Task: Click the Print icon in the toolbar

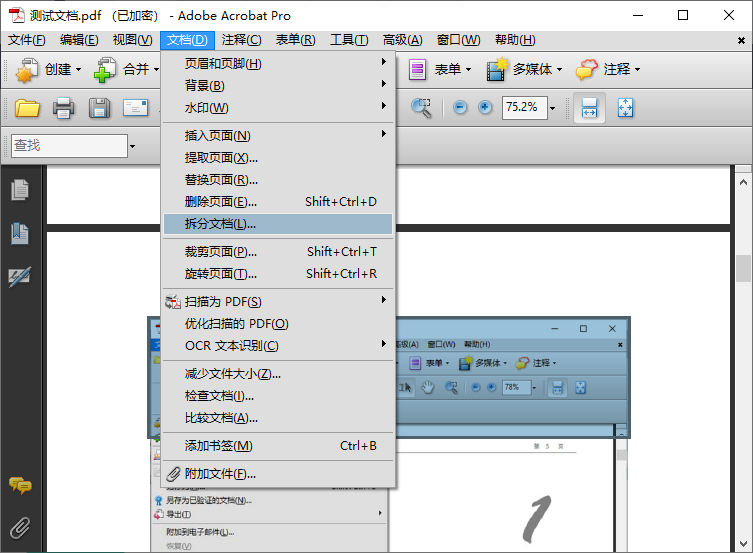Action: tap(63, 108)
